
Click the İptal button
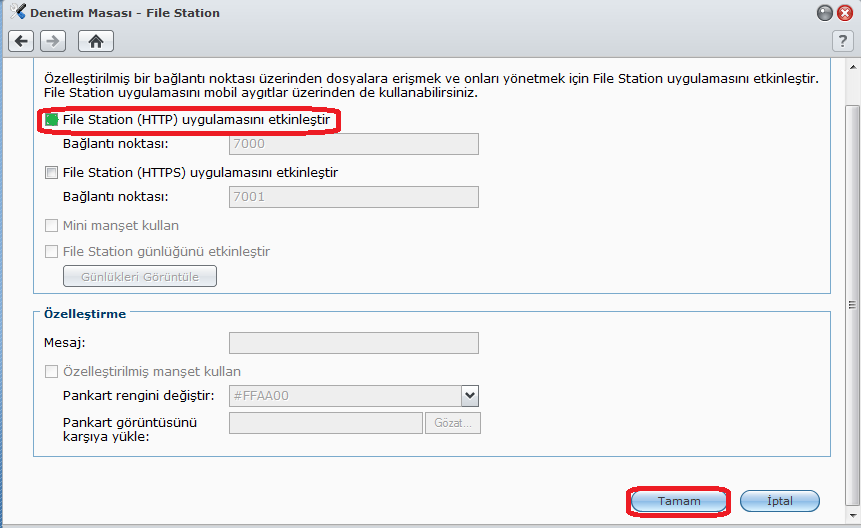(x=779, y=500)
